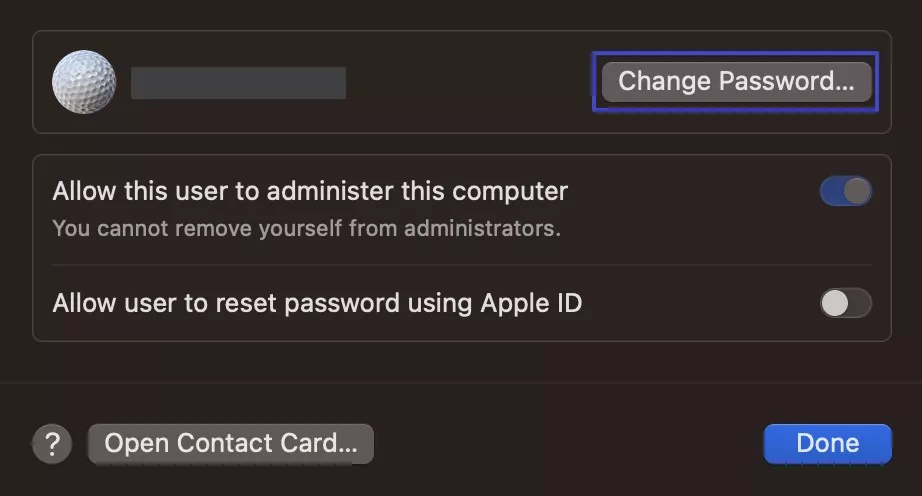Click the golf ball user avatar
The height and width of the screenshot is (496, 922).
point(83,82)
